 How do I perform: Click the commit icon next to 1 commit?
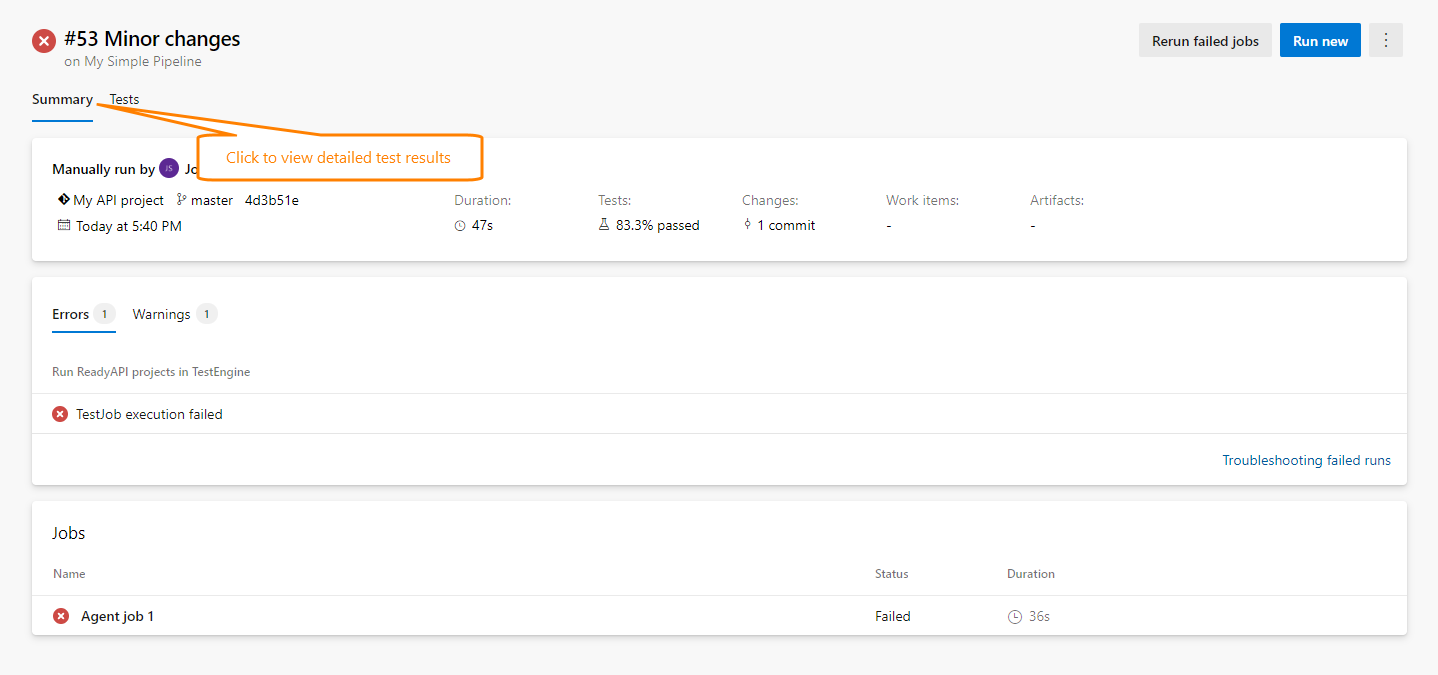[x=748, y=224]
